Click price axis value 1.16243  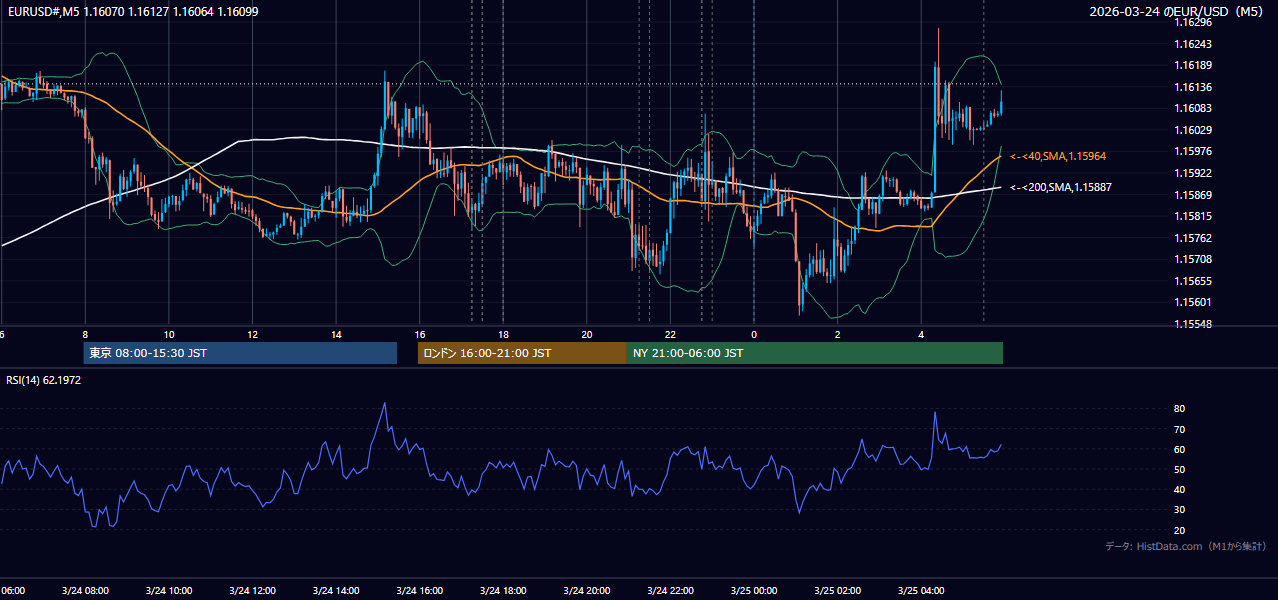1195,44
